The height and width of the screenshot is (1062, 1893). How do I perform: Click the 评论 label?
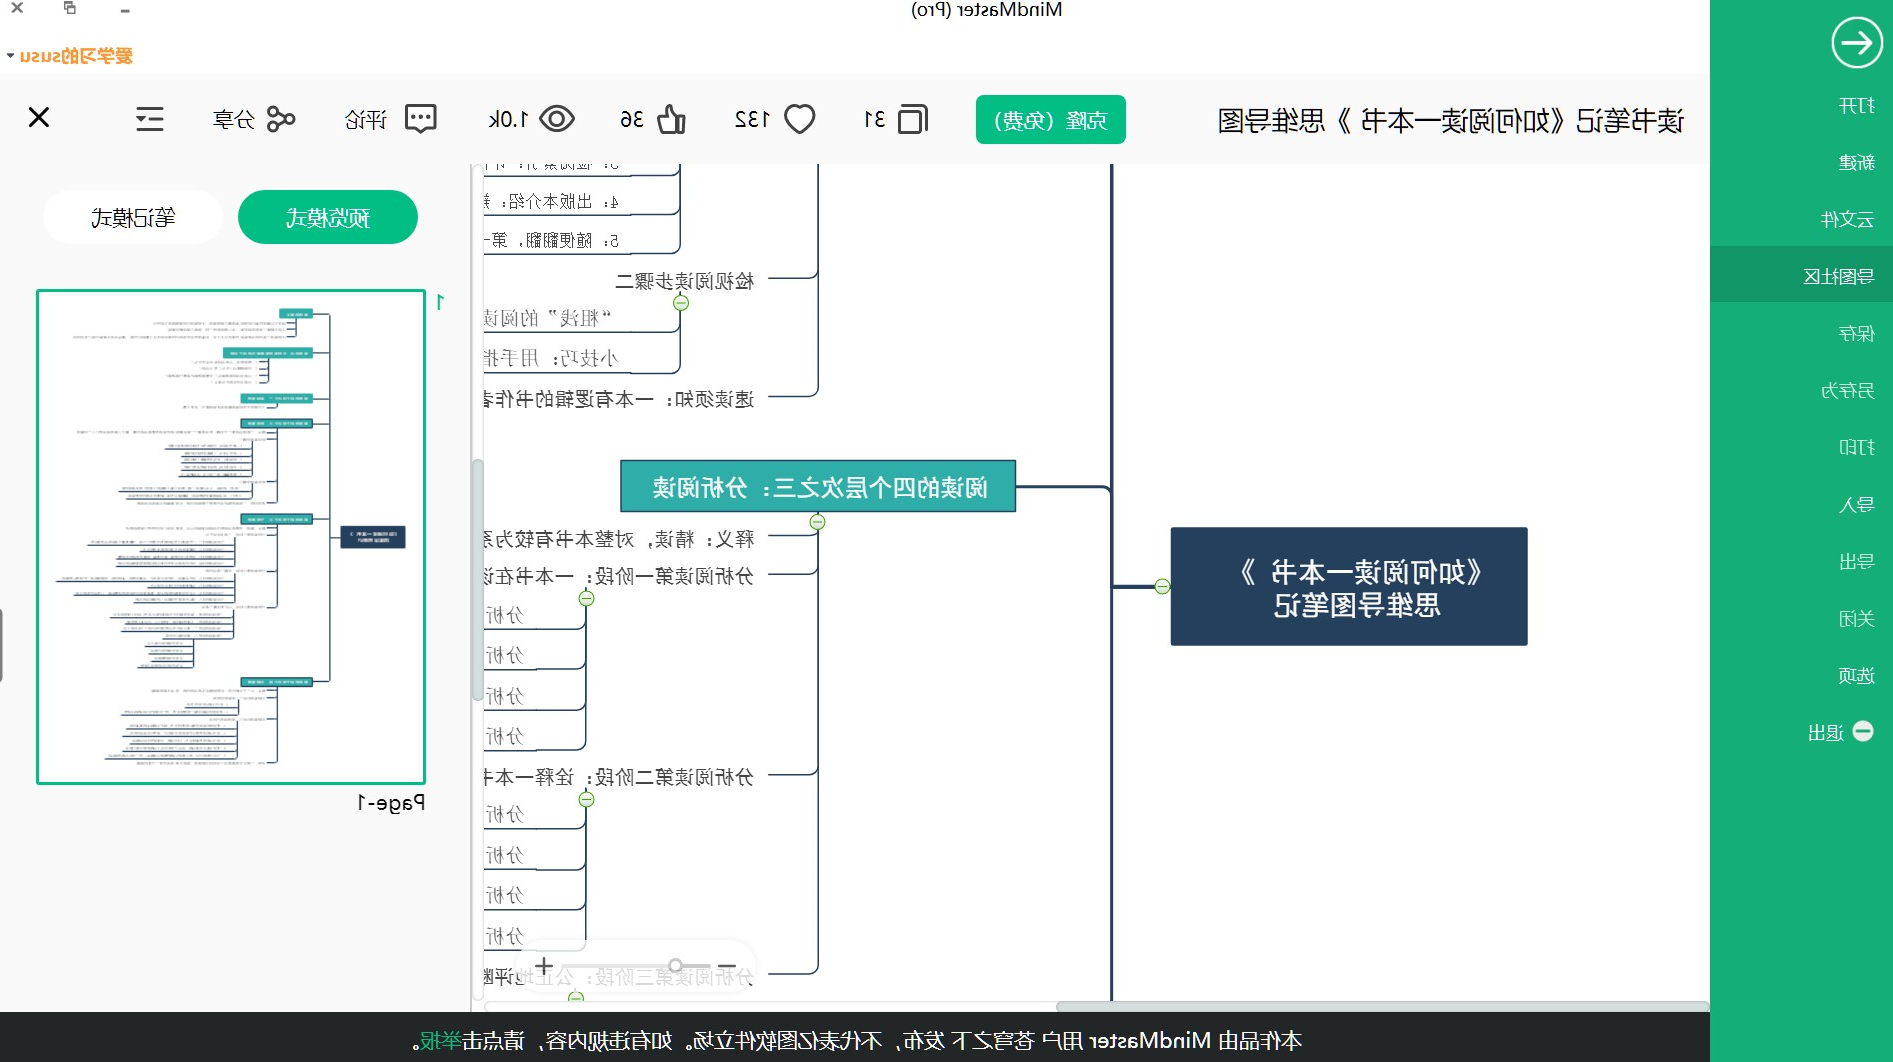click(x=366, y=120)
